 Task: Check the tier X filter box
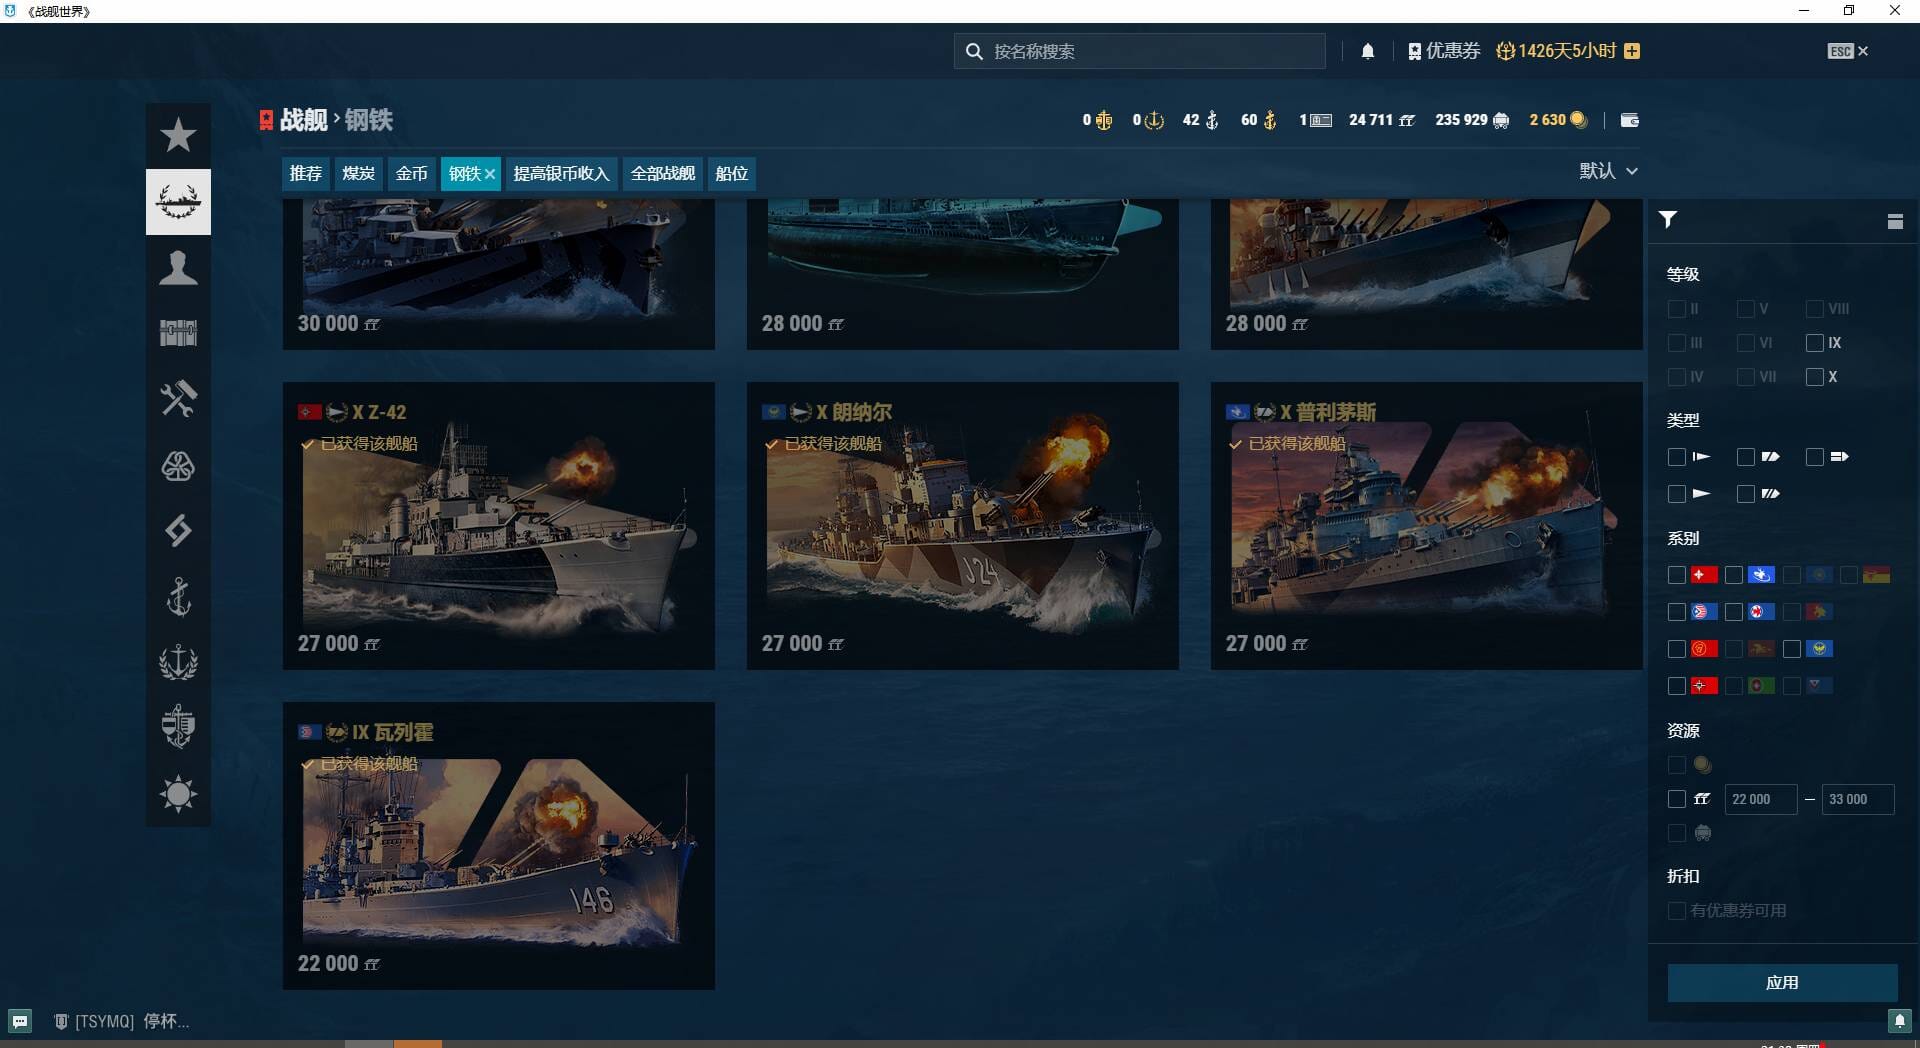1814,377
